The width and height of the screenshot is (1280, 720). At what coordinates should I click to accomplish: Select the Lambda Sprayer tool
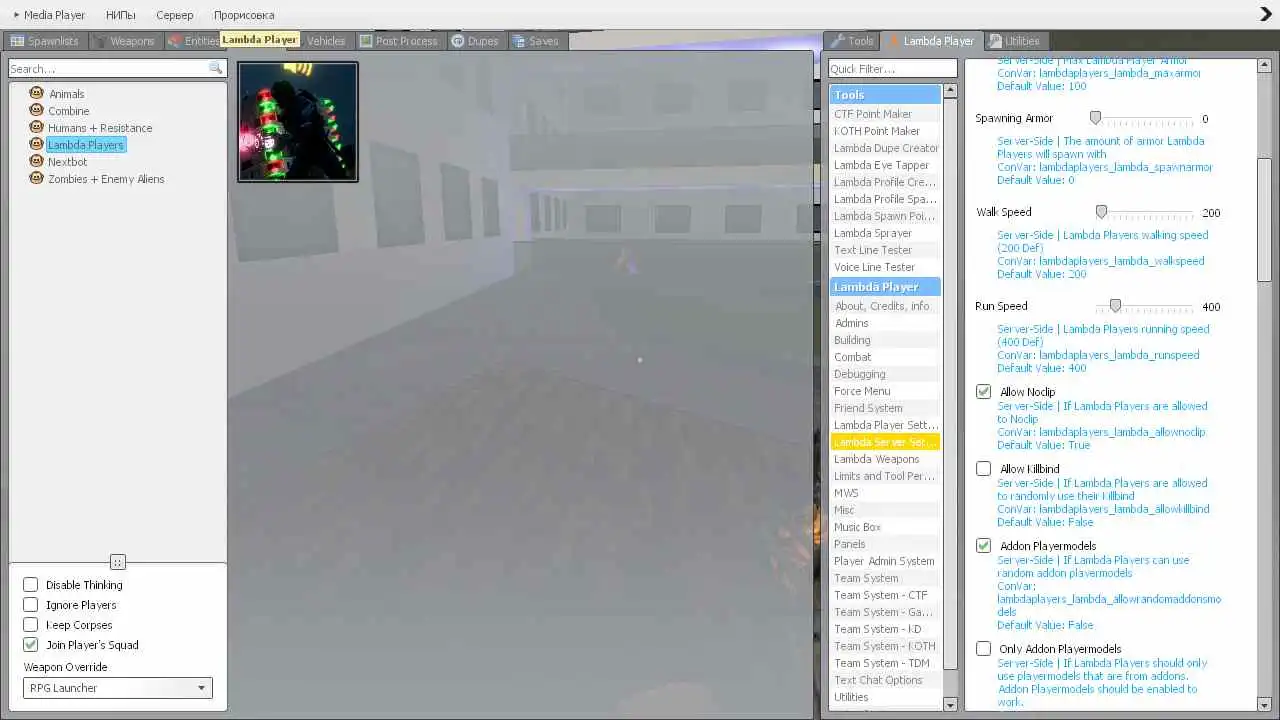[x=885, y=233]
